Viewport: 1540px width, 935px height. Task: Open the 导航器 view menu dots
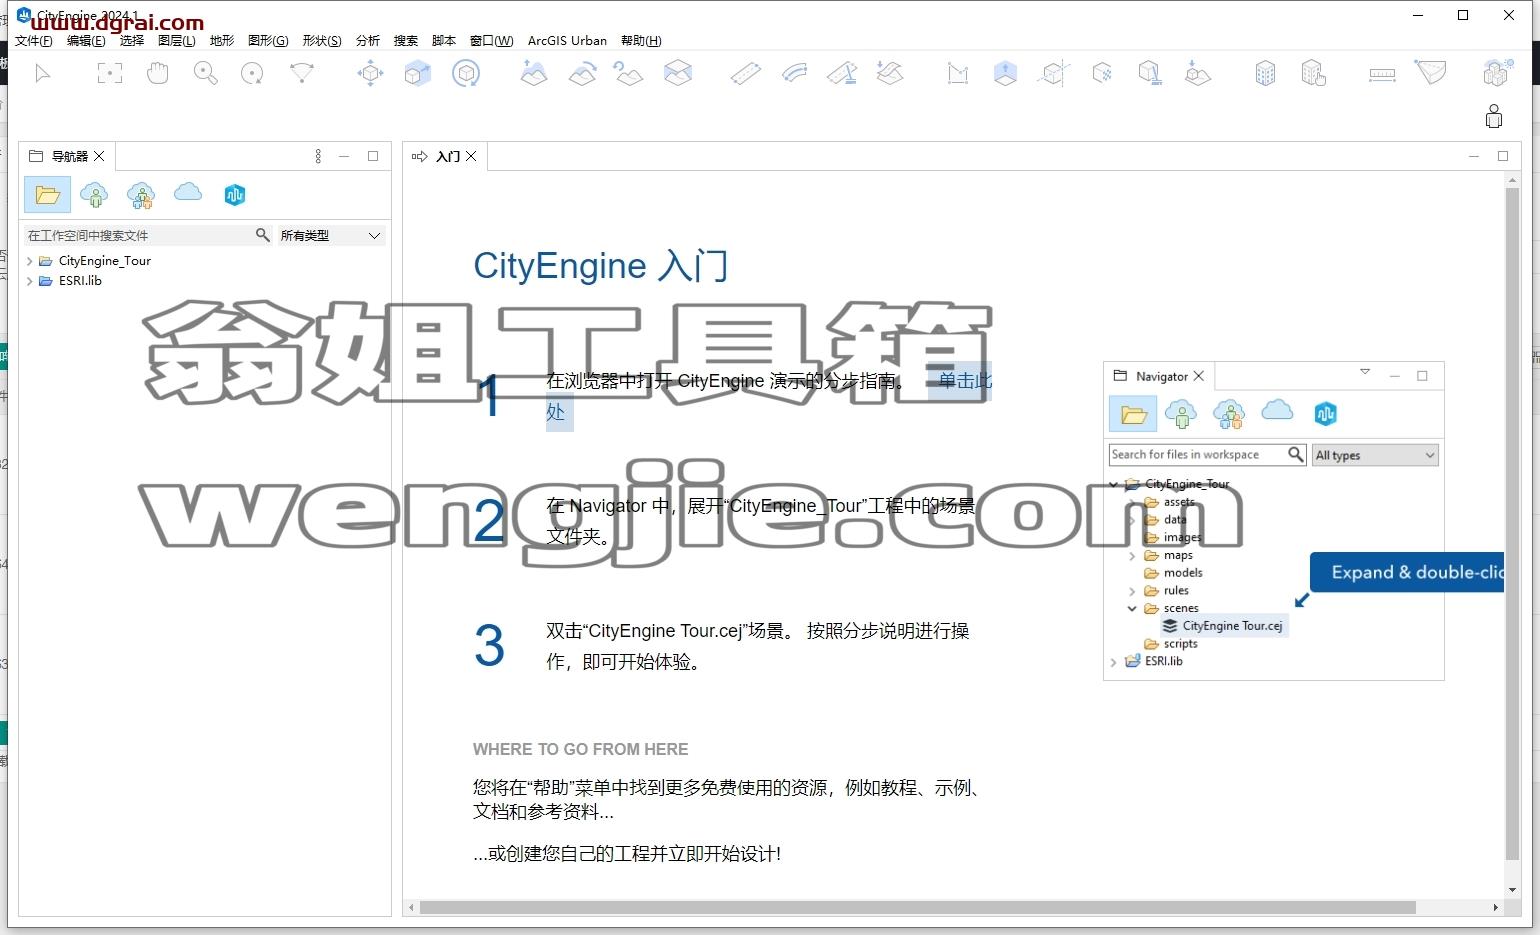318,156
